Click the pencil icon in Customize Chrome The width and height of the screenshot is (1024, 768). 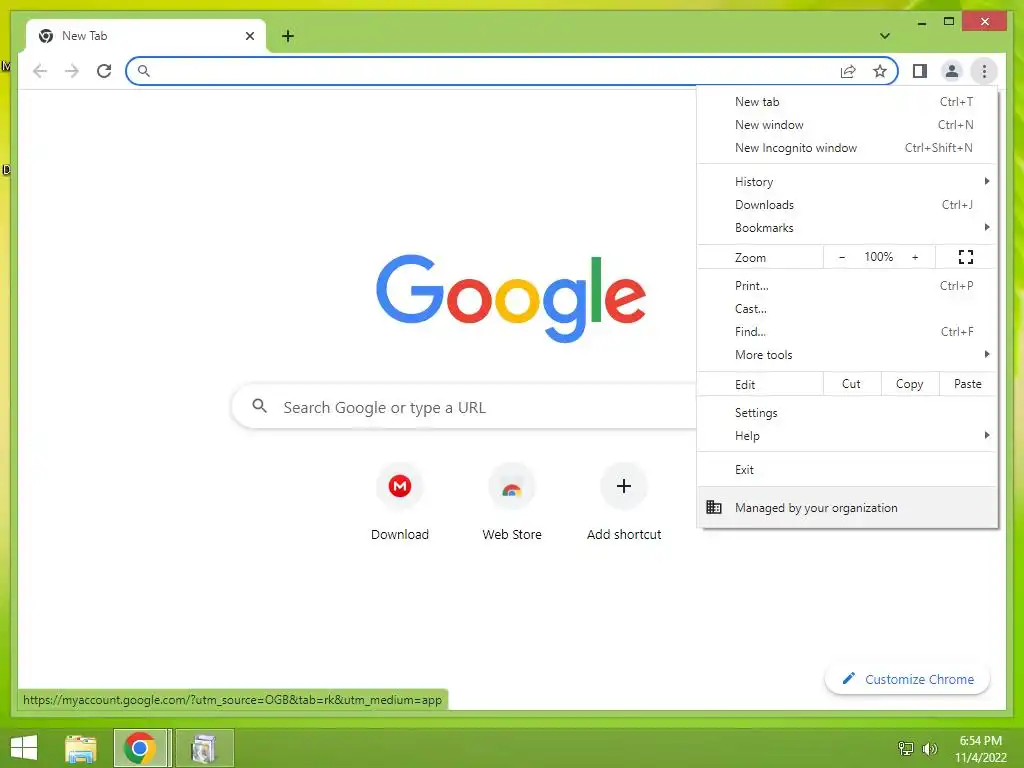tap(848, 679)
